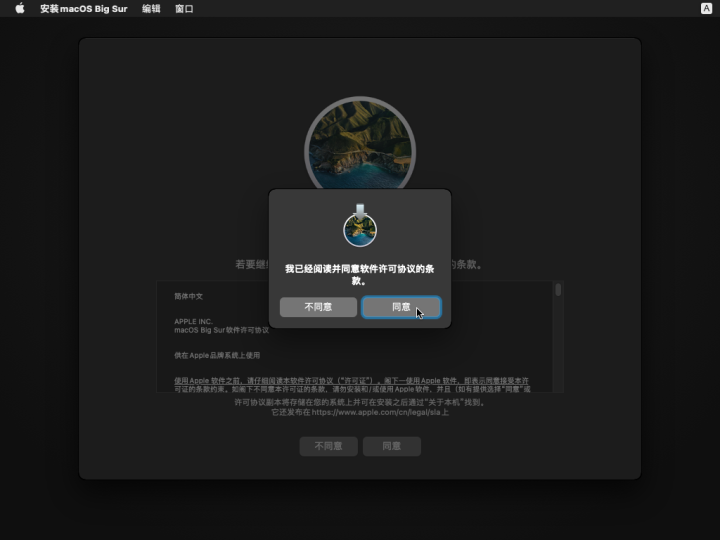The image size is (720, 540).
Task: Click the input source indicator A
Action: (x=706, y=8)
